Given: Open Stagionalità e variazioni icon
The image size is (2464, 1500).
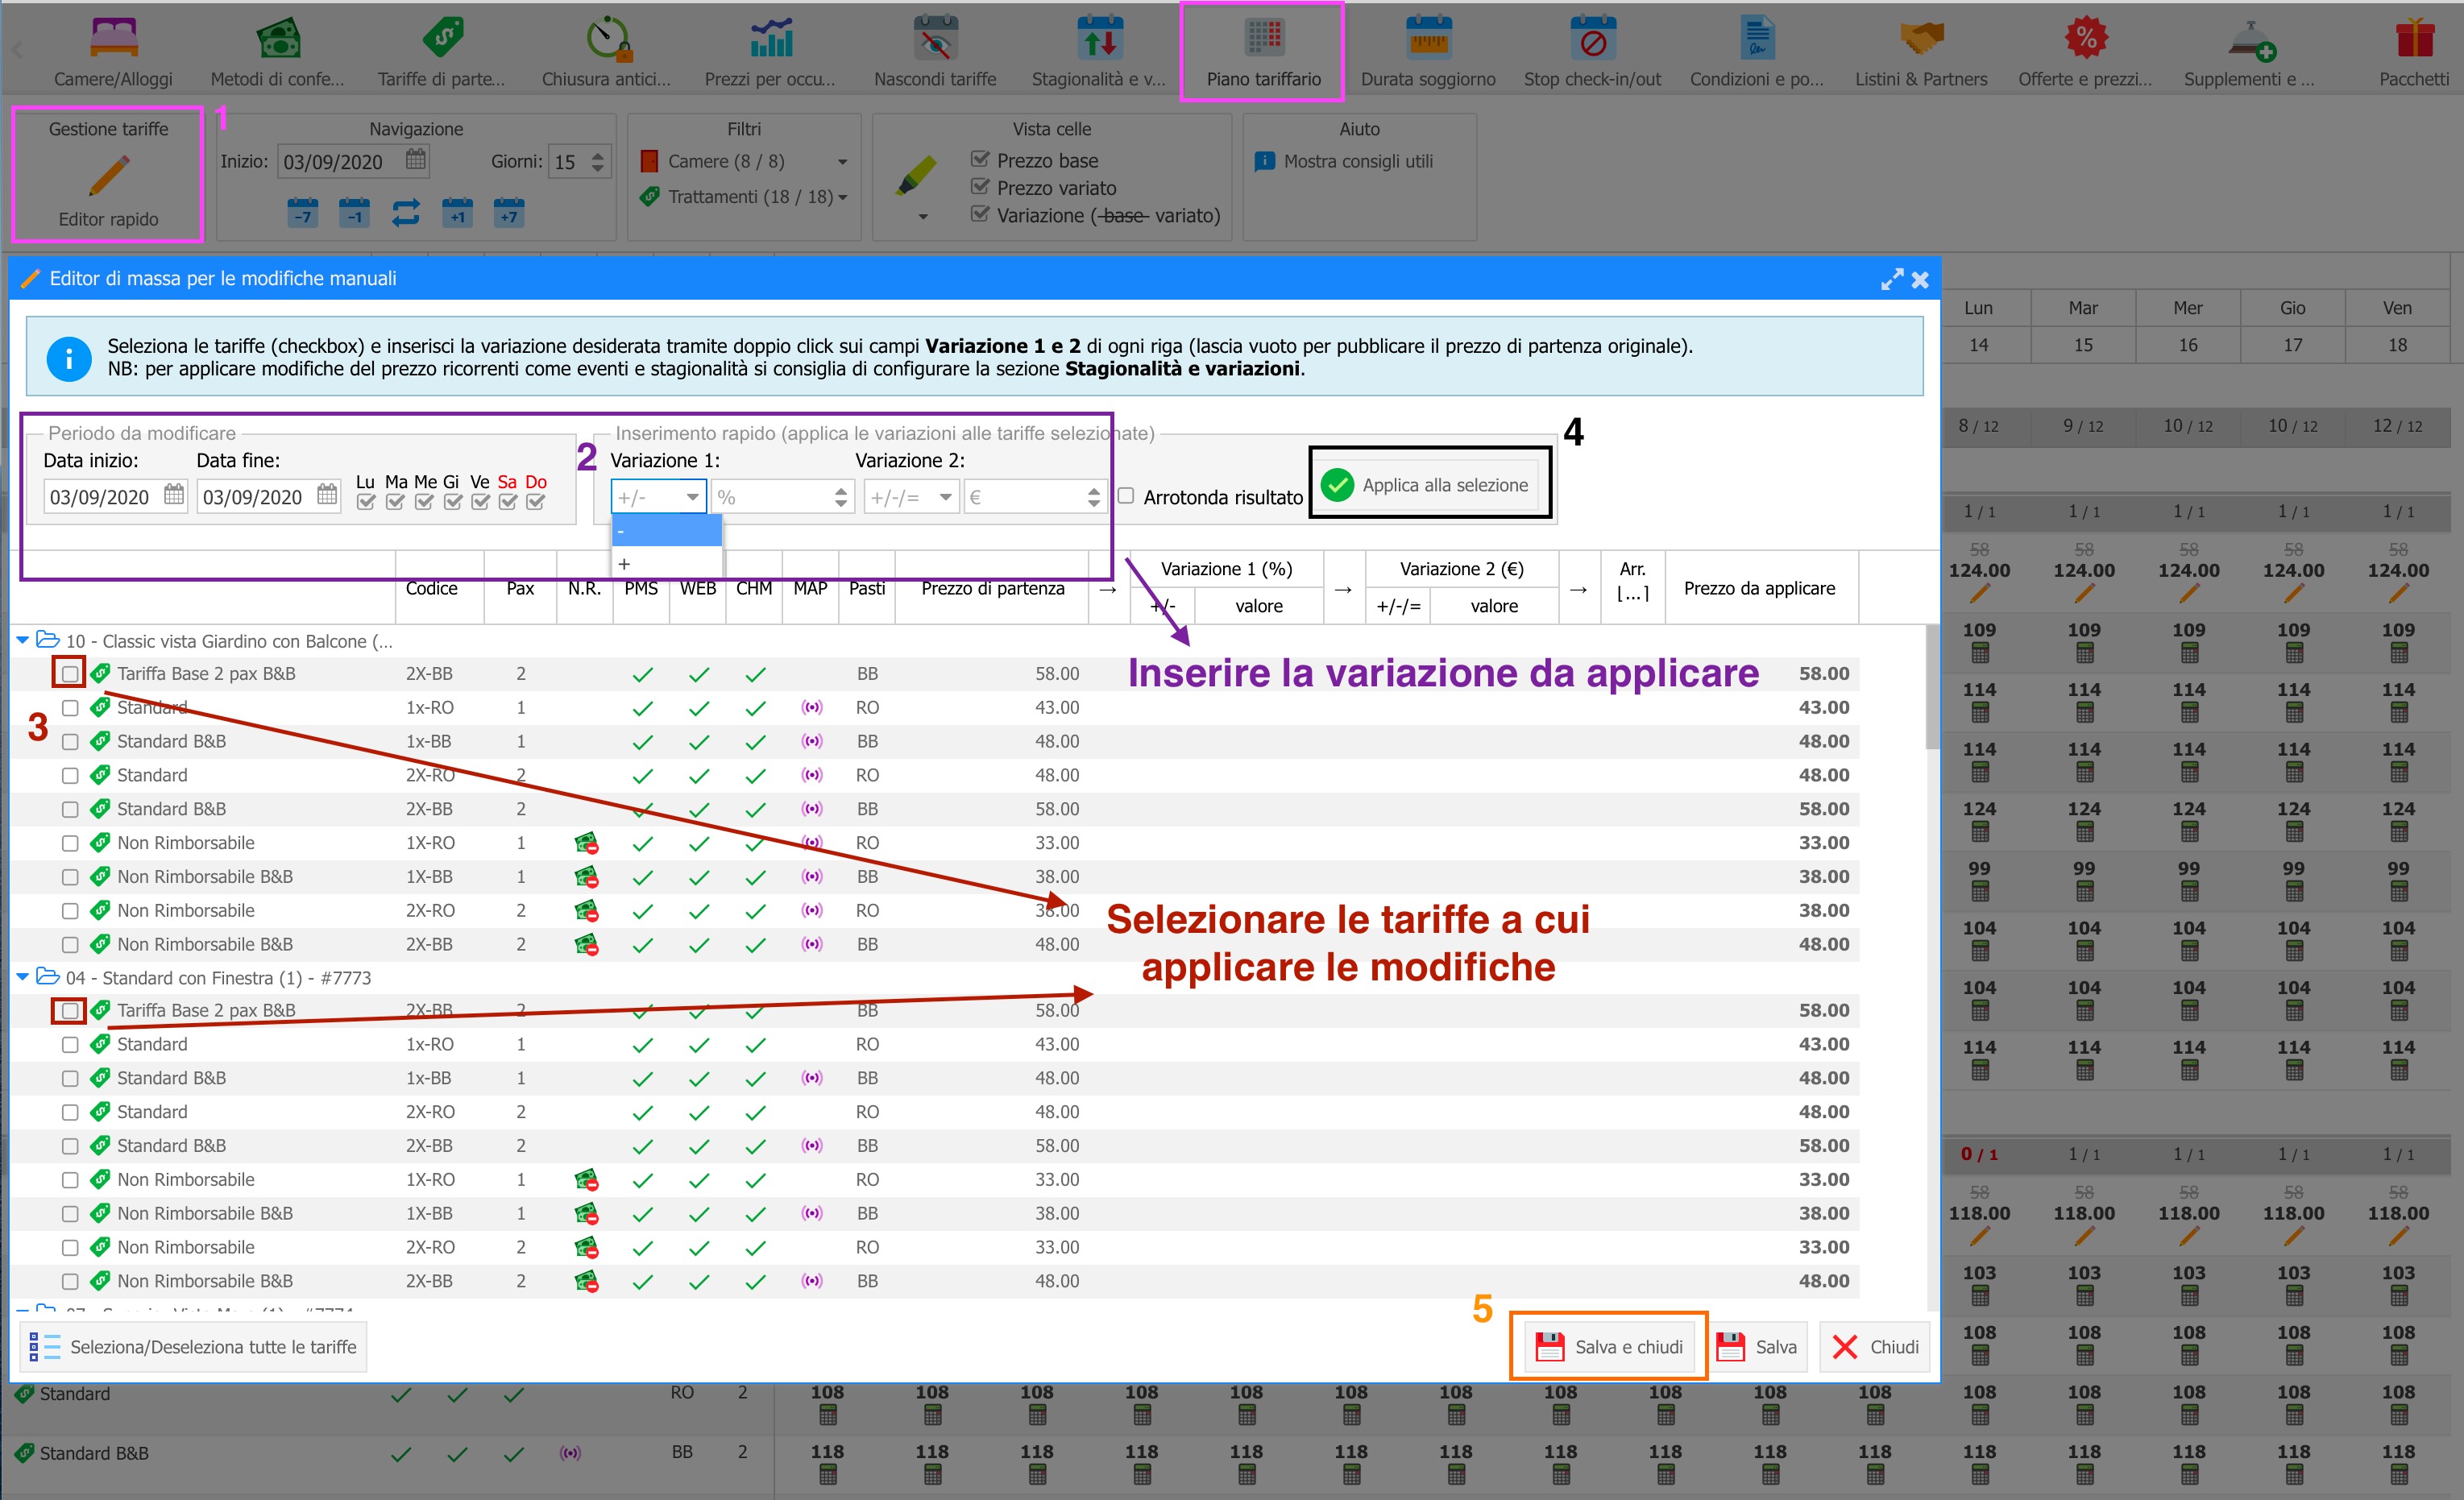Looking at the screenshot, I should 1099,52.
